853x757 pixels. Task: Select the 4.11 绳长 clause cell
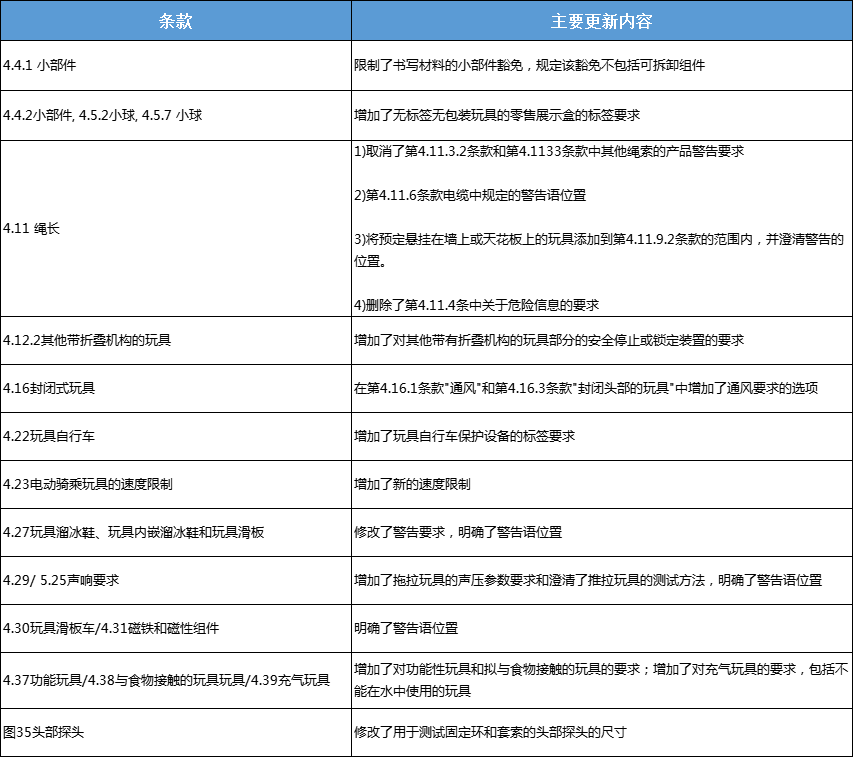pyautogui.click(x=35, y=228)
